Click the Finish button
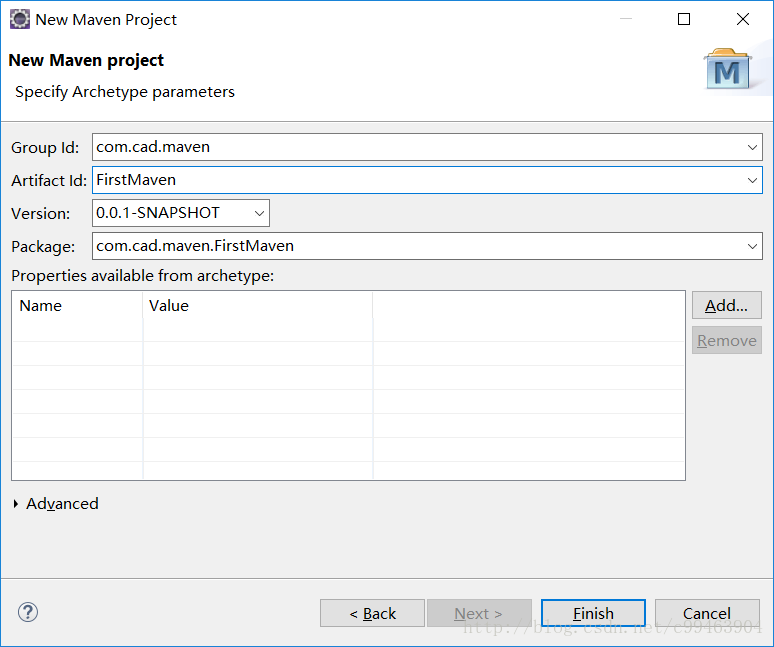Screen dimensions: 774x647 [593, 613]
